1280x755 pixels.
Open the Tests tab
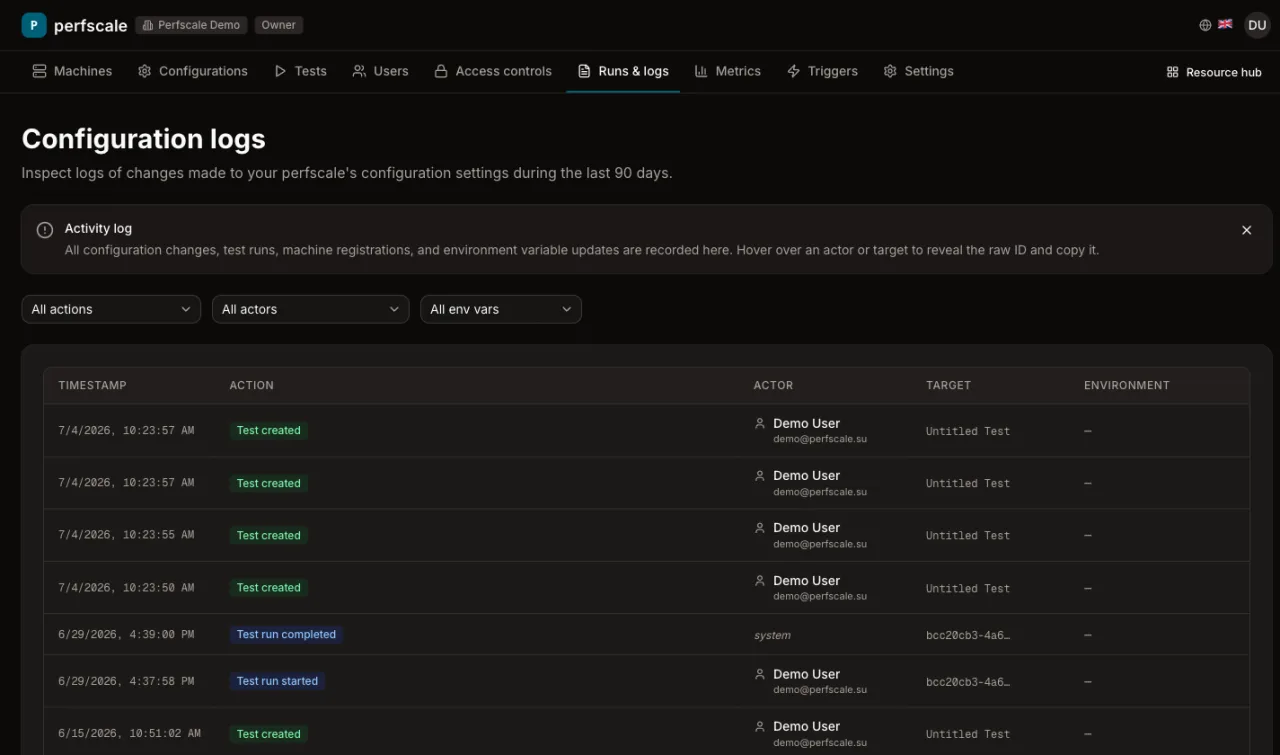click(301, 71)
